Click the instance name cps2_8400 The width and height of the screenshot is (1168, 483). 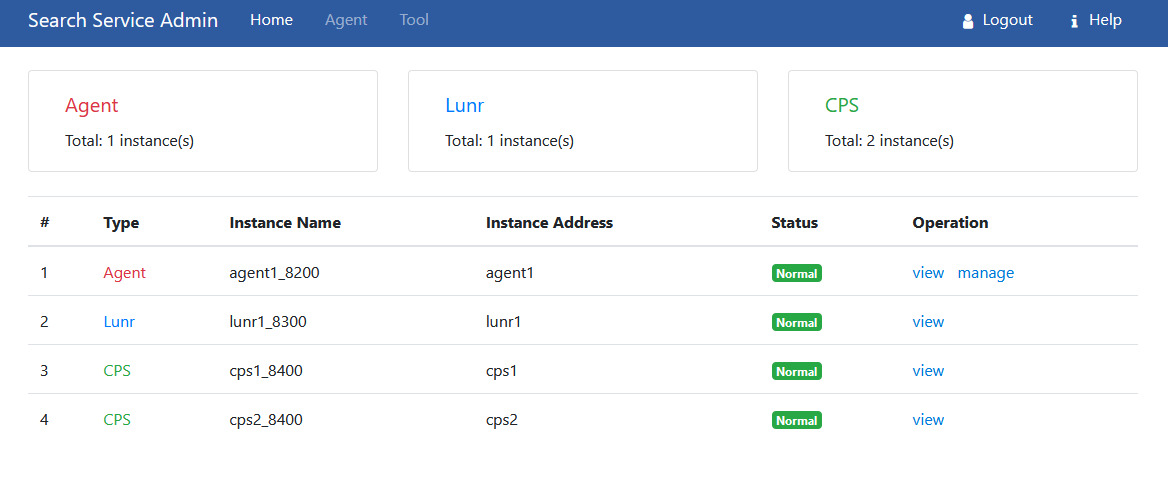click(x=266, y=420)
